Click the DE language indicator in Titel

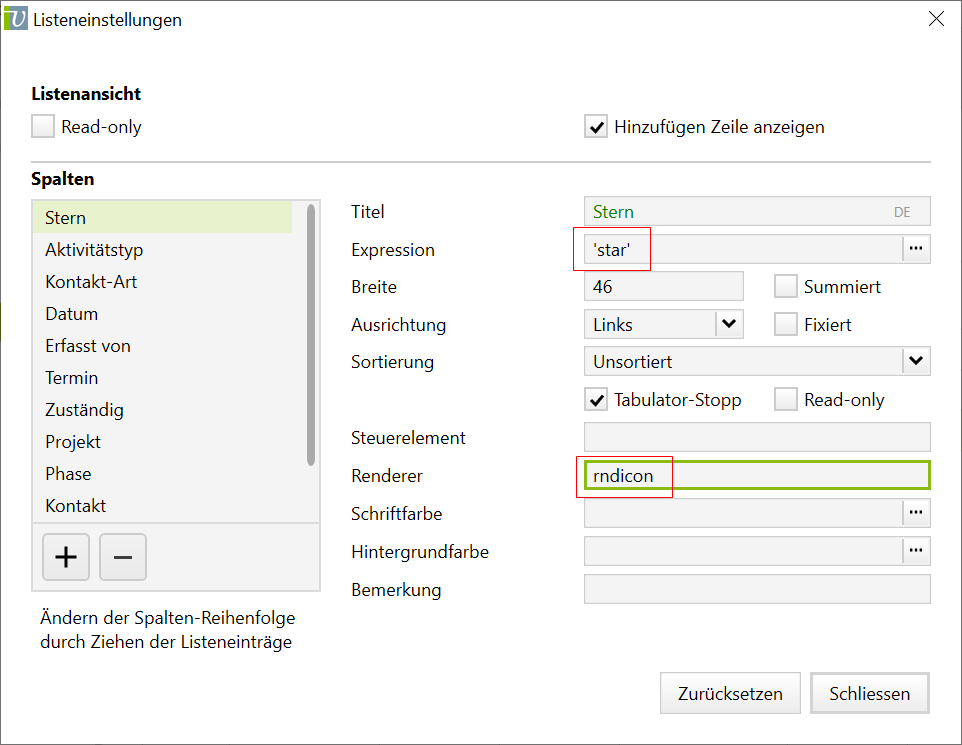902,212
